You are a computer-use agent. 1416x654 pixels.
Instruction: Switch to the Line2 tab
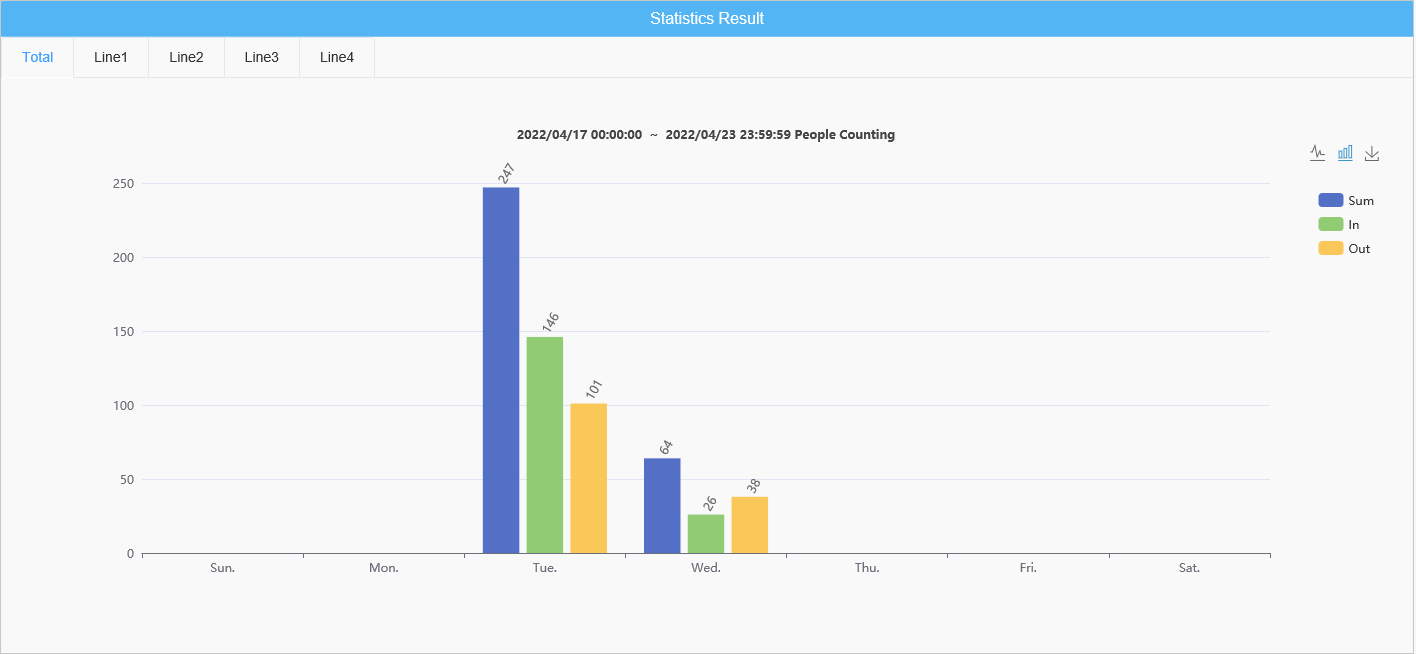(186, 57)
